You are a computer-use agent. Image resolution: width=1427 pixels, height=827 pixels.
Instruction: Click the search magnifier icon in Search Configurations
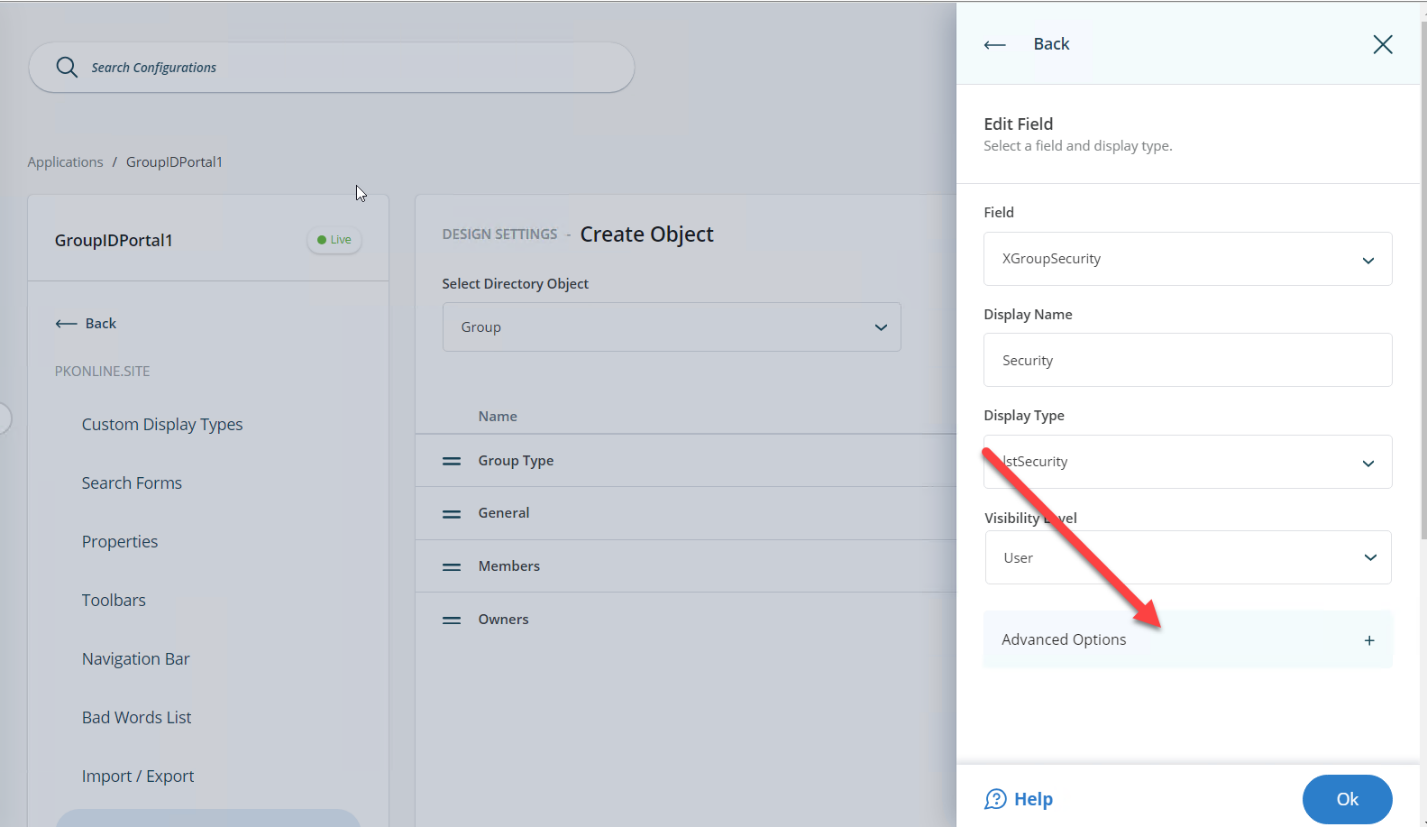pyautogui.click(x=66, y=67)
